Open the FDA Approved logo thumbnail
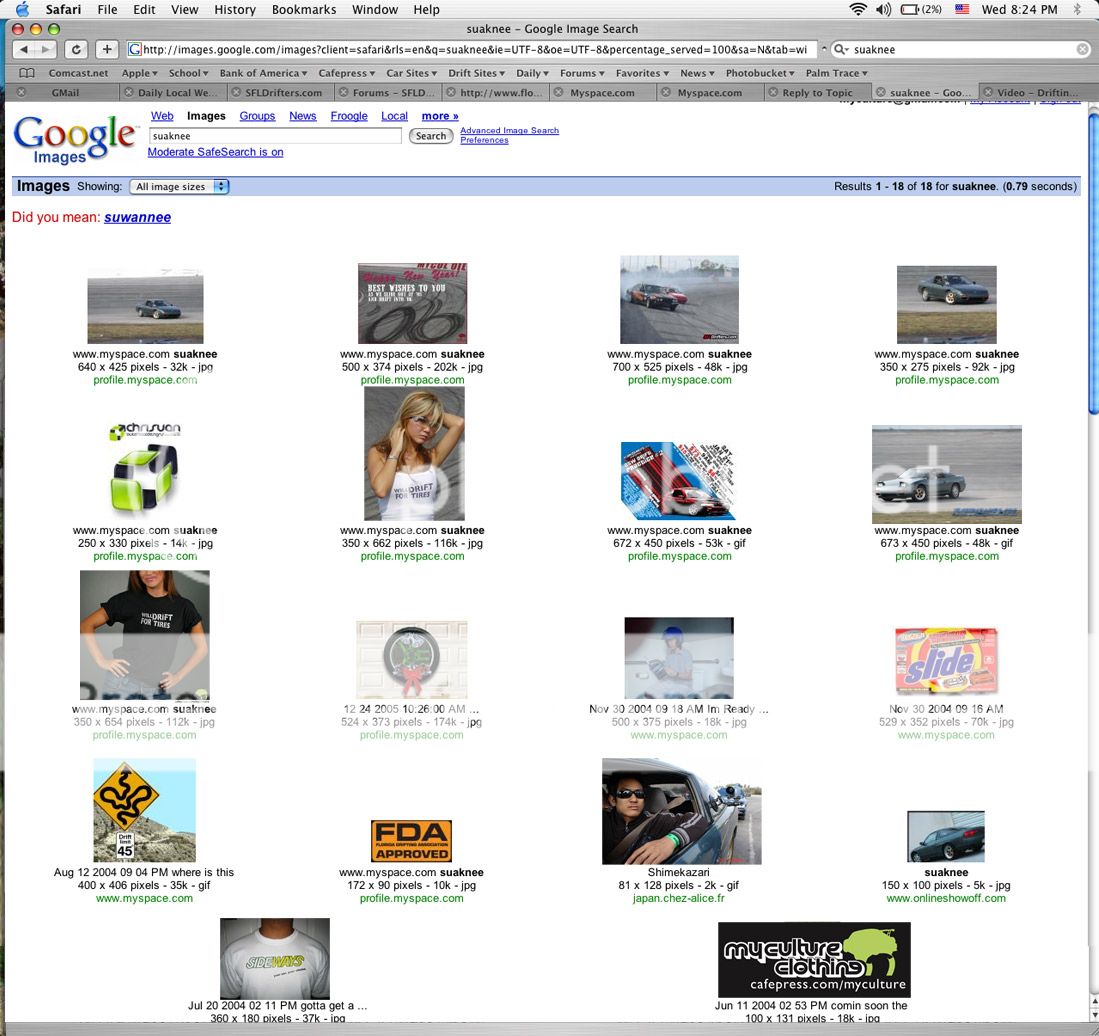Image resolution: width=1099 pixels, height=1036 pixels. 411,841
